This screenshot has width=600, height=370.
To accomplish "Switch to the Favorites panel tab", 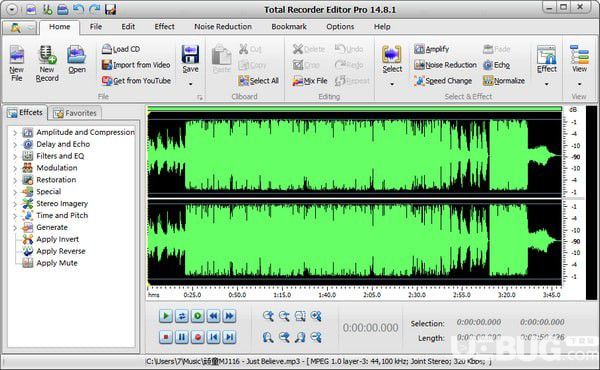I will click(75, 113).
